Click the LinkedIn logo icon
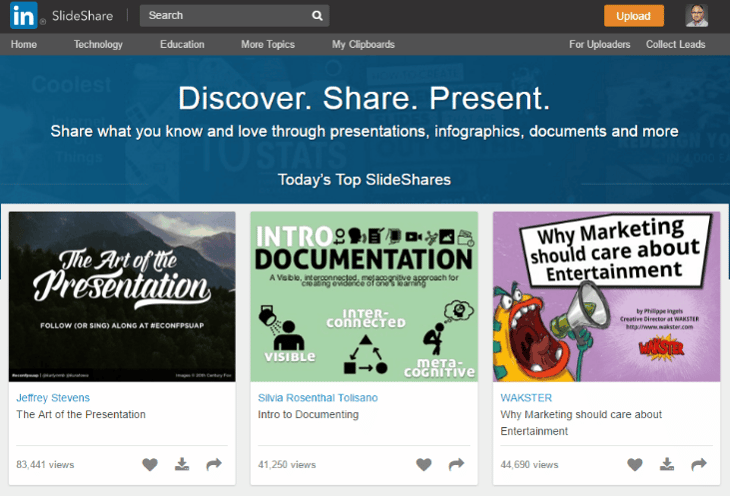730x496 pixels. [23, 15]
